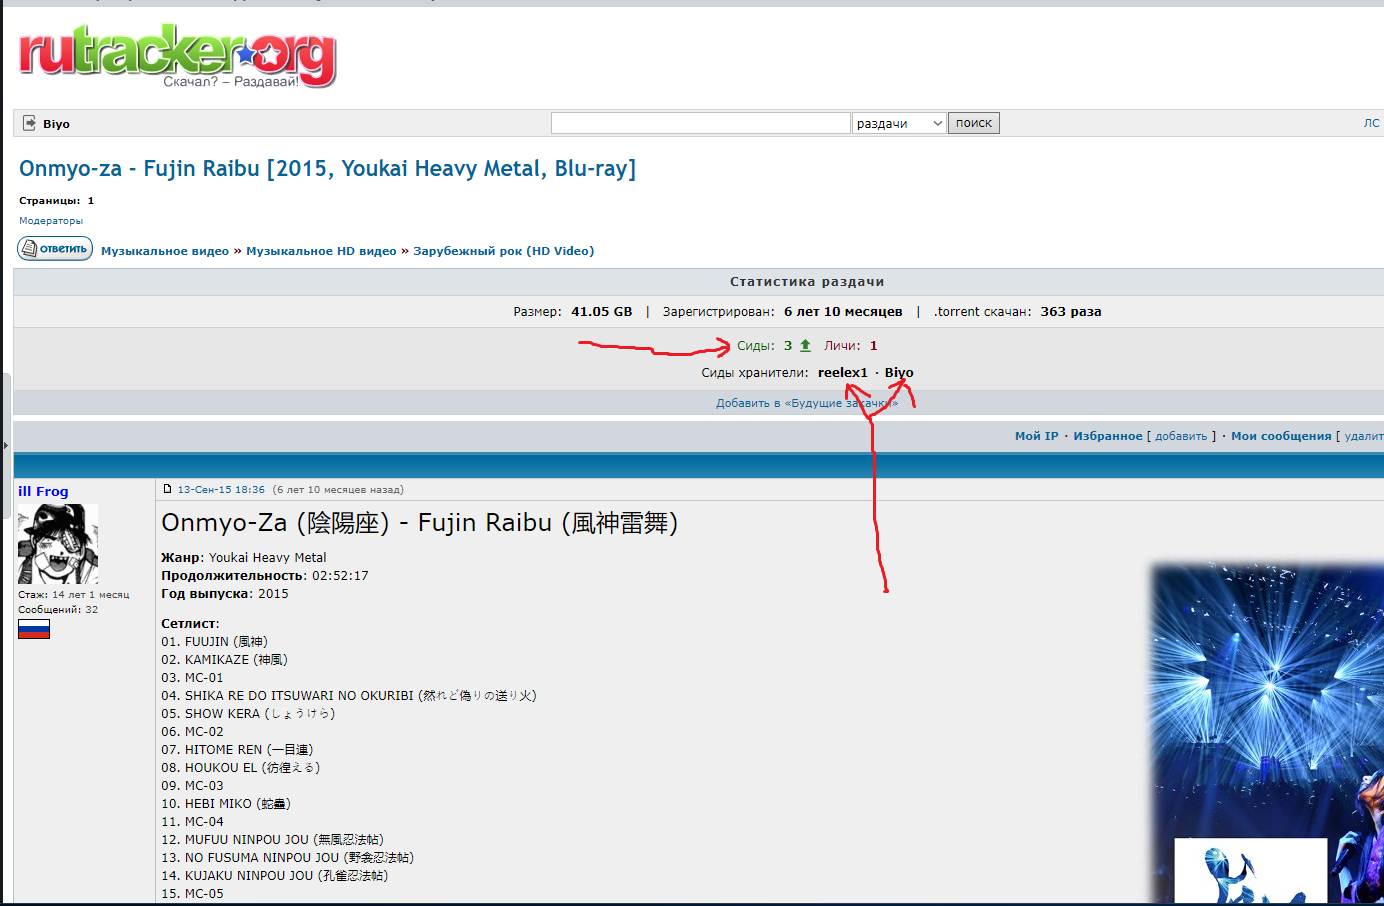Click the Личи count label
Image resolution: width=1384 pixels, height=906 pixels.
pyautogui.click(x=842, y=346)
